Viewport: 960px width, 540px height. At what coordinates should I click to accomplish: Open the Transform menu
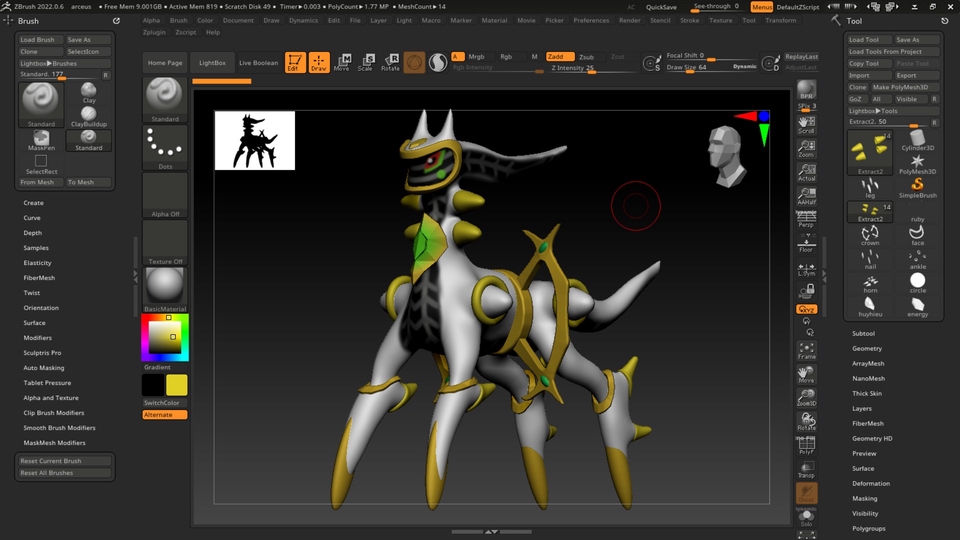coord(781,20)
